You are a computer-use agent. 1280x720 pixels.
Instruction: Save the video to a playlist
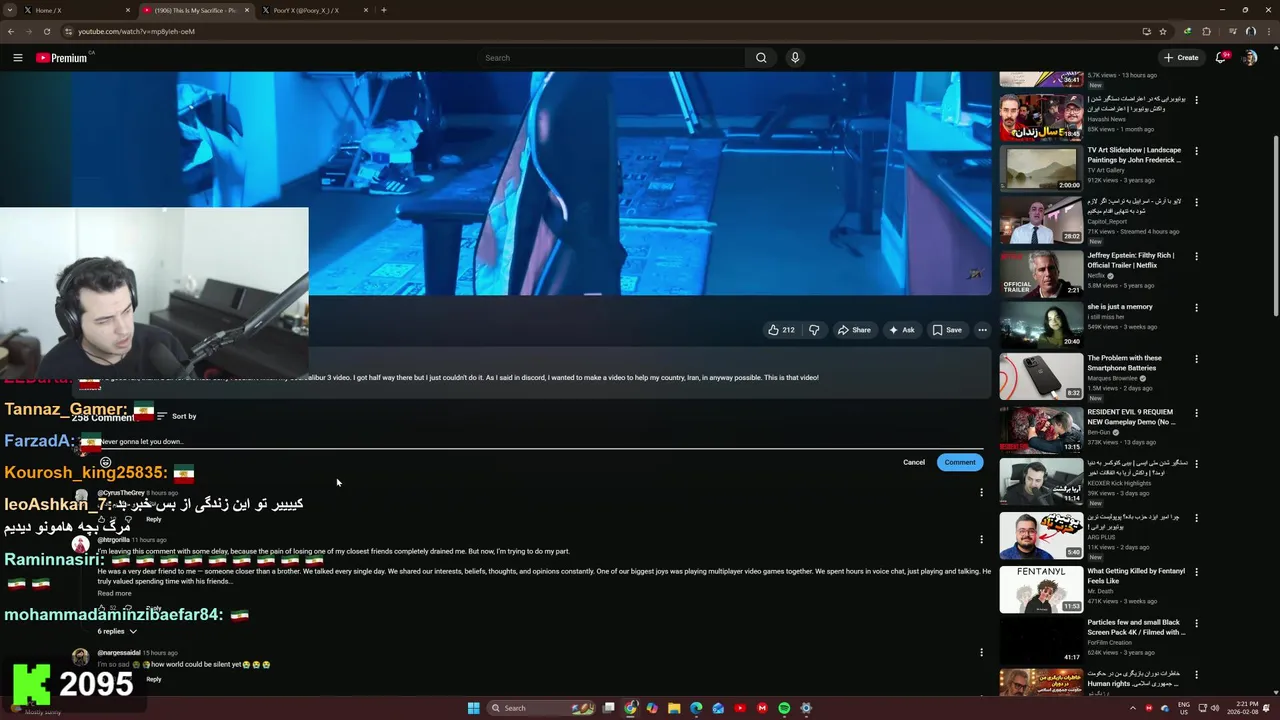947,330
